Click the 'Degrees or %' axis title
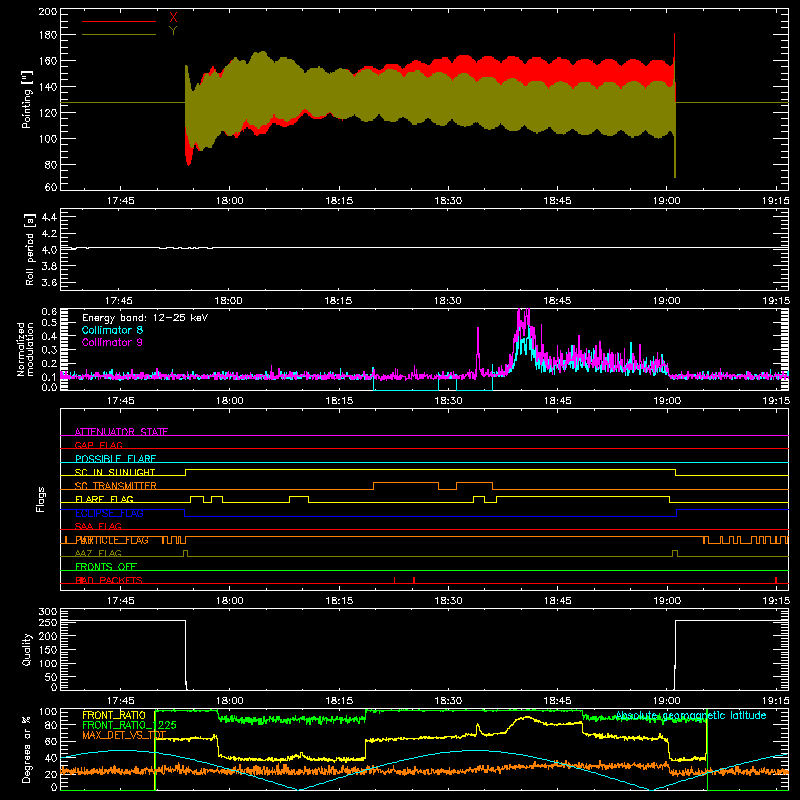The width and height of the screenshot is (800, 800). click(27, 750)
